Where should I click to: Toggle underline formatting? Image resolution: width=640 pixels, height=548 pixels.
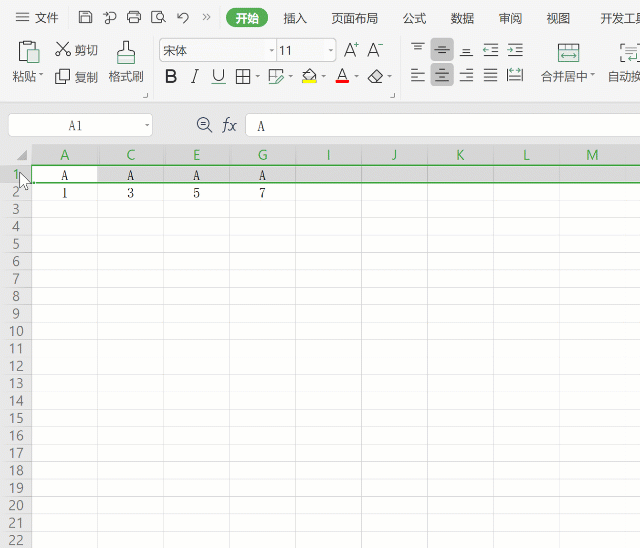click(x=218, y=76)
